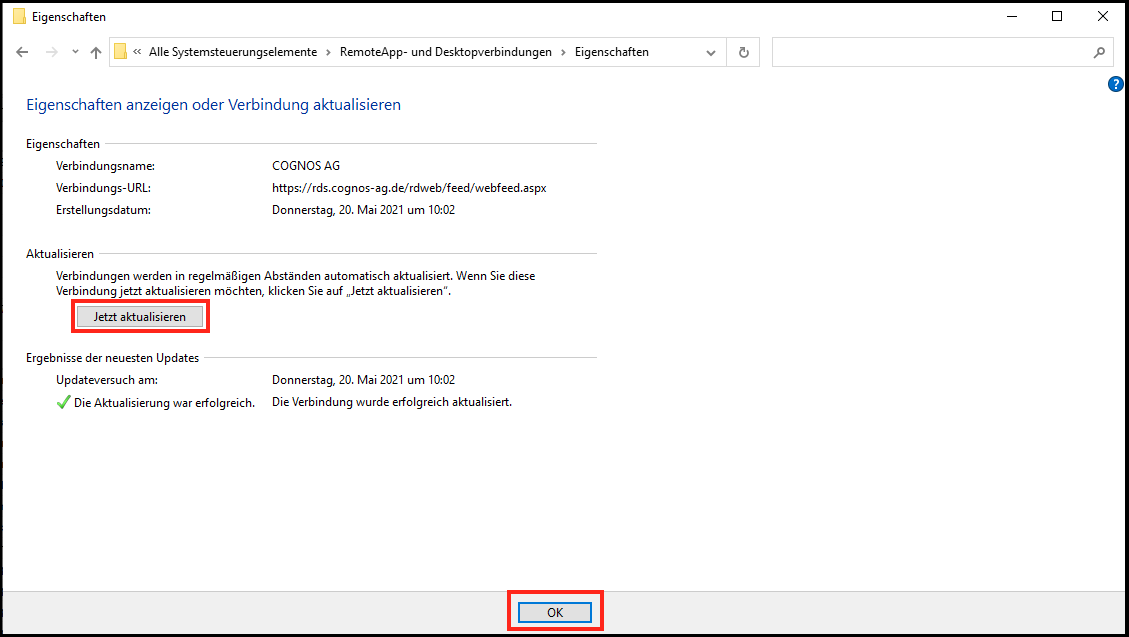Click the folder icon in address bar
Screen dimensions: 1129x637
pyautogui.click(x=121, y=52)
